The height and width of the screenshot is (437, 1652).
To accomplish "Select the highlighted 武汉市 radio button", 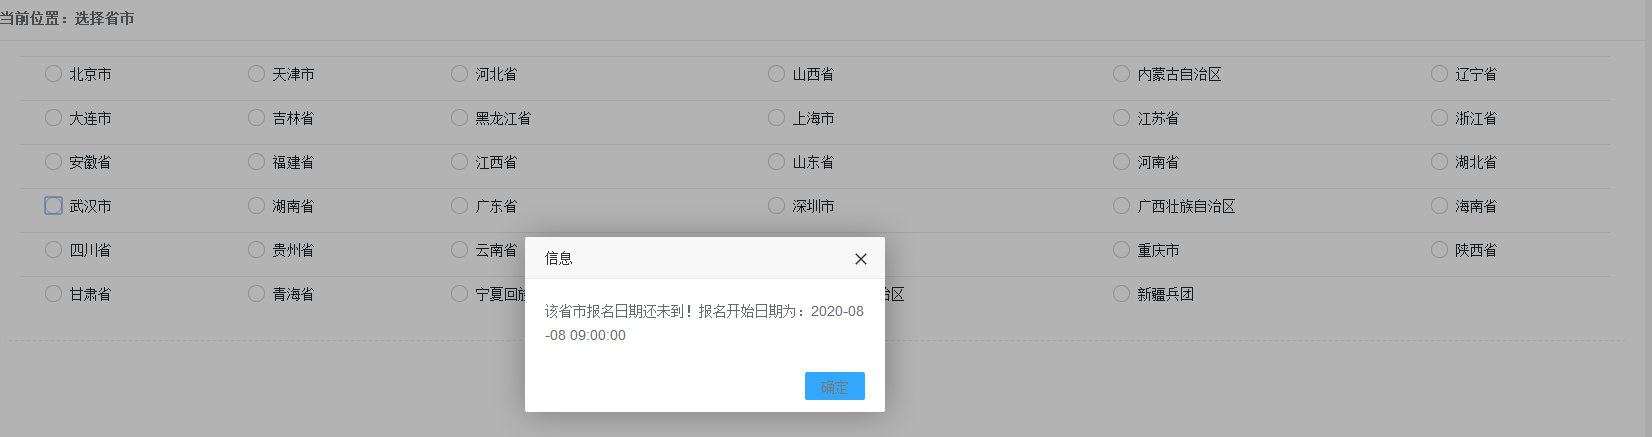I will point(53,205).
